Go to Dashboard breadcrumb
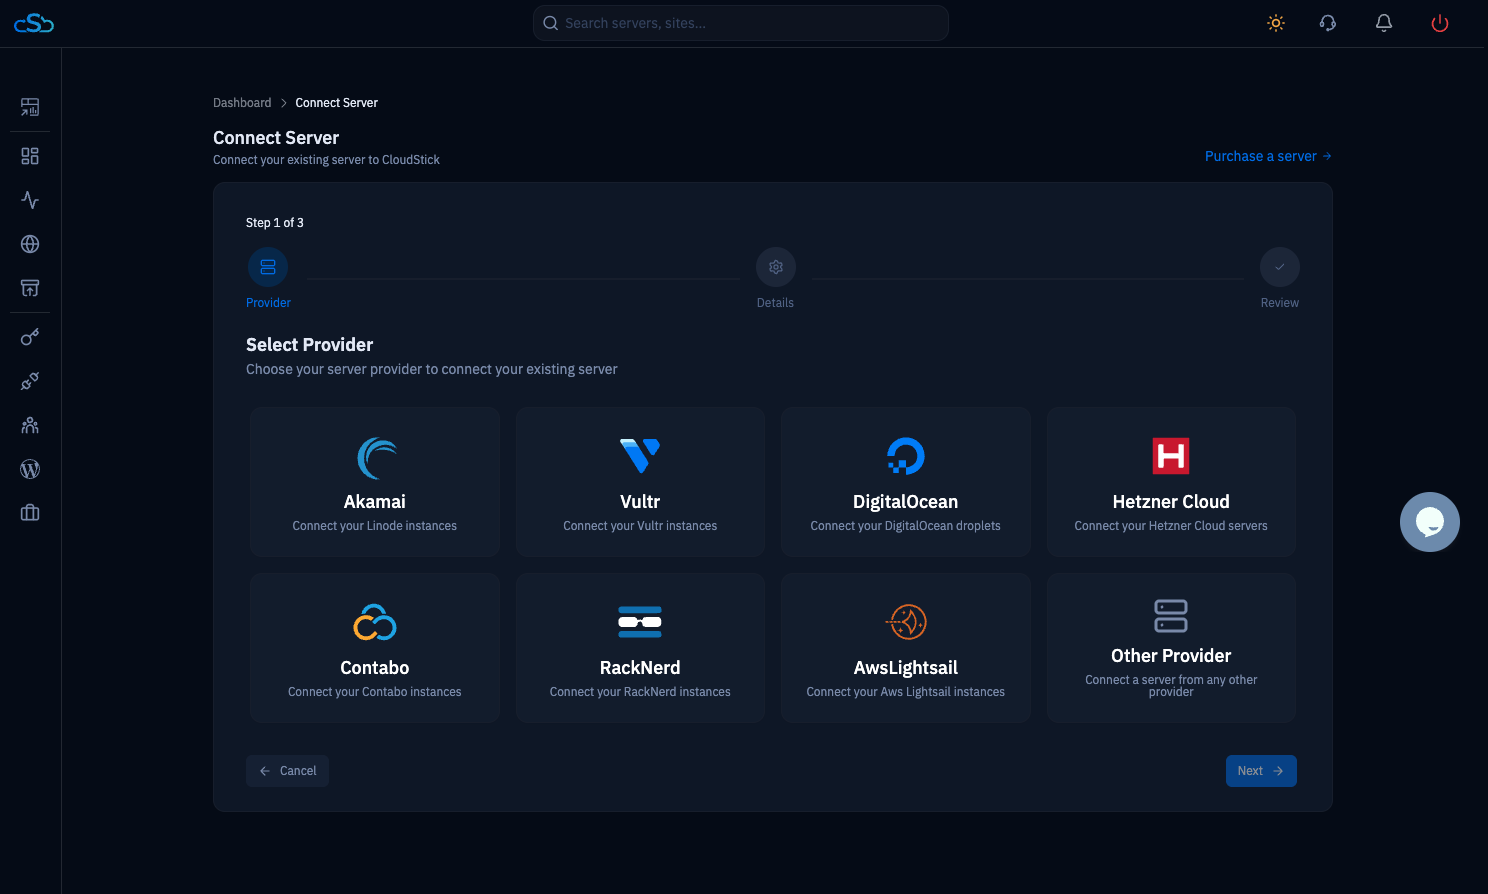1488x894 pixels. coord(242,103)
